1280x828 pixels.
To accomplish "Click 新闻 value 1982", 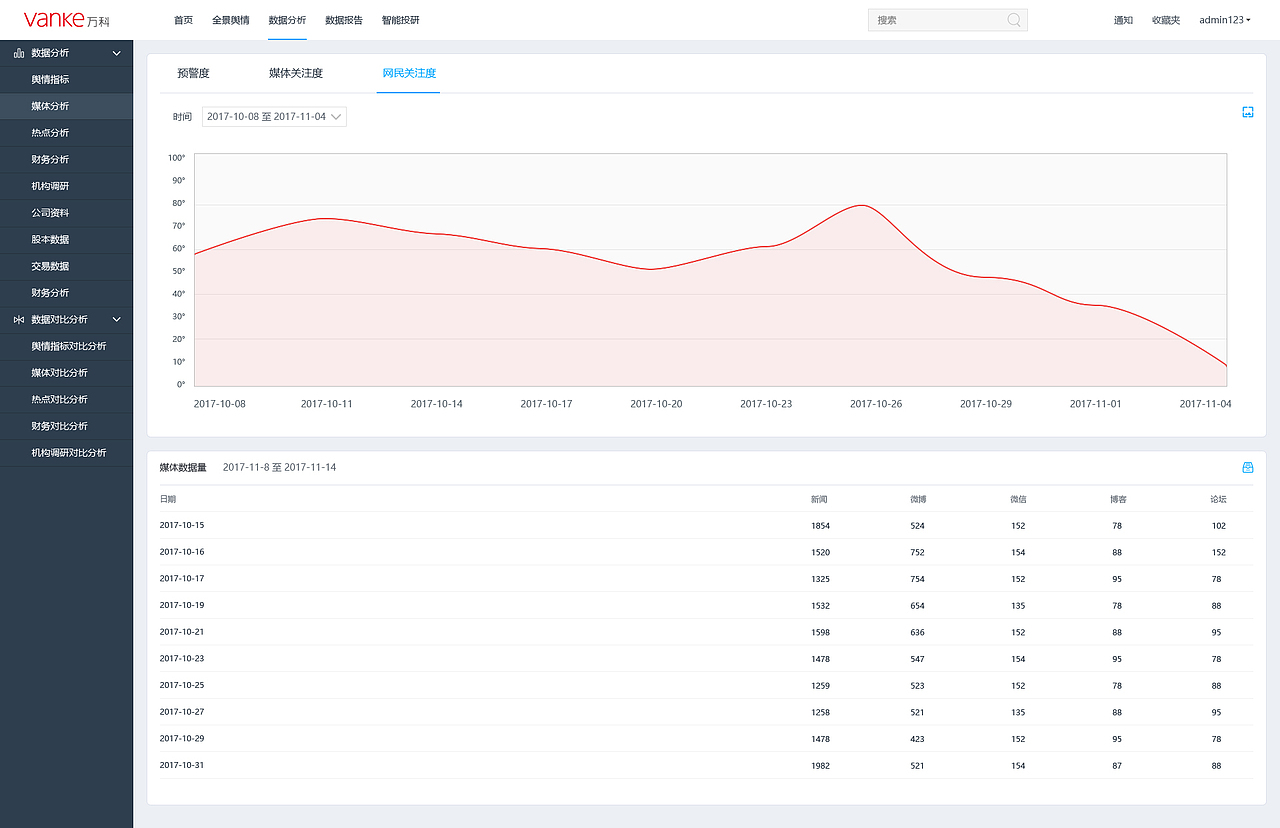I will [x=821, y=766].
